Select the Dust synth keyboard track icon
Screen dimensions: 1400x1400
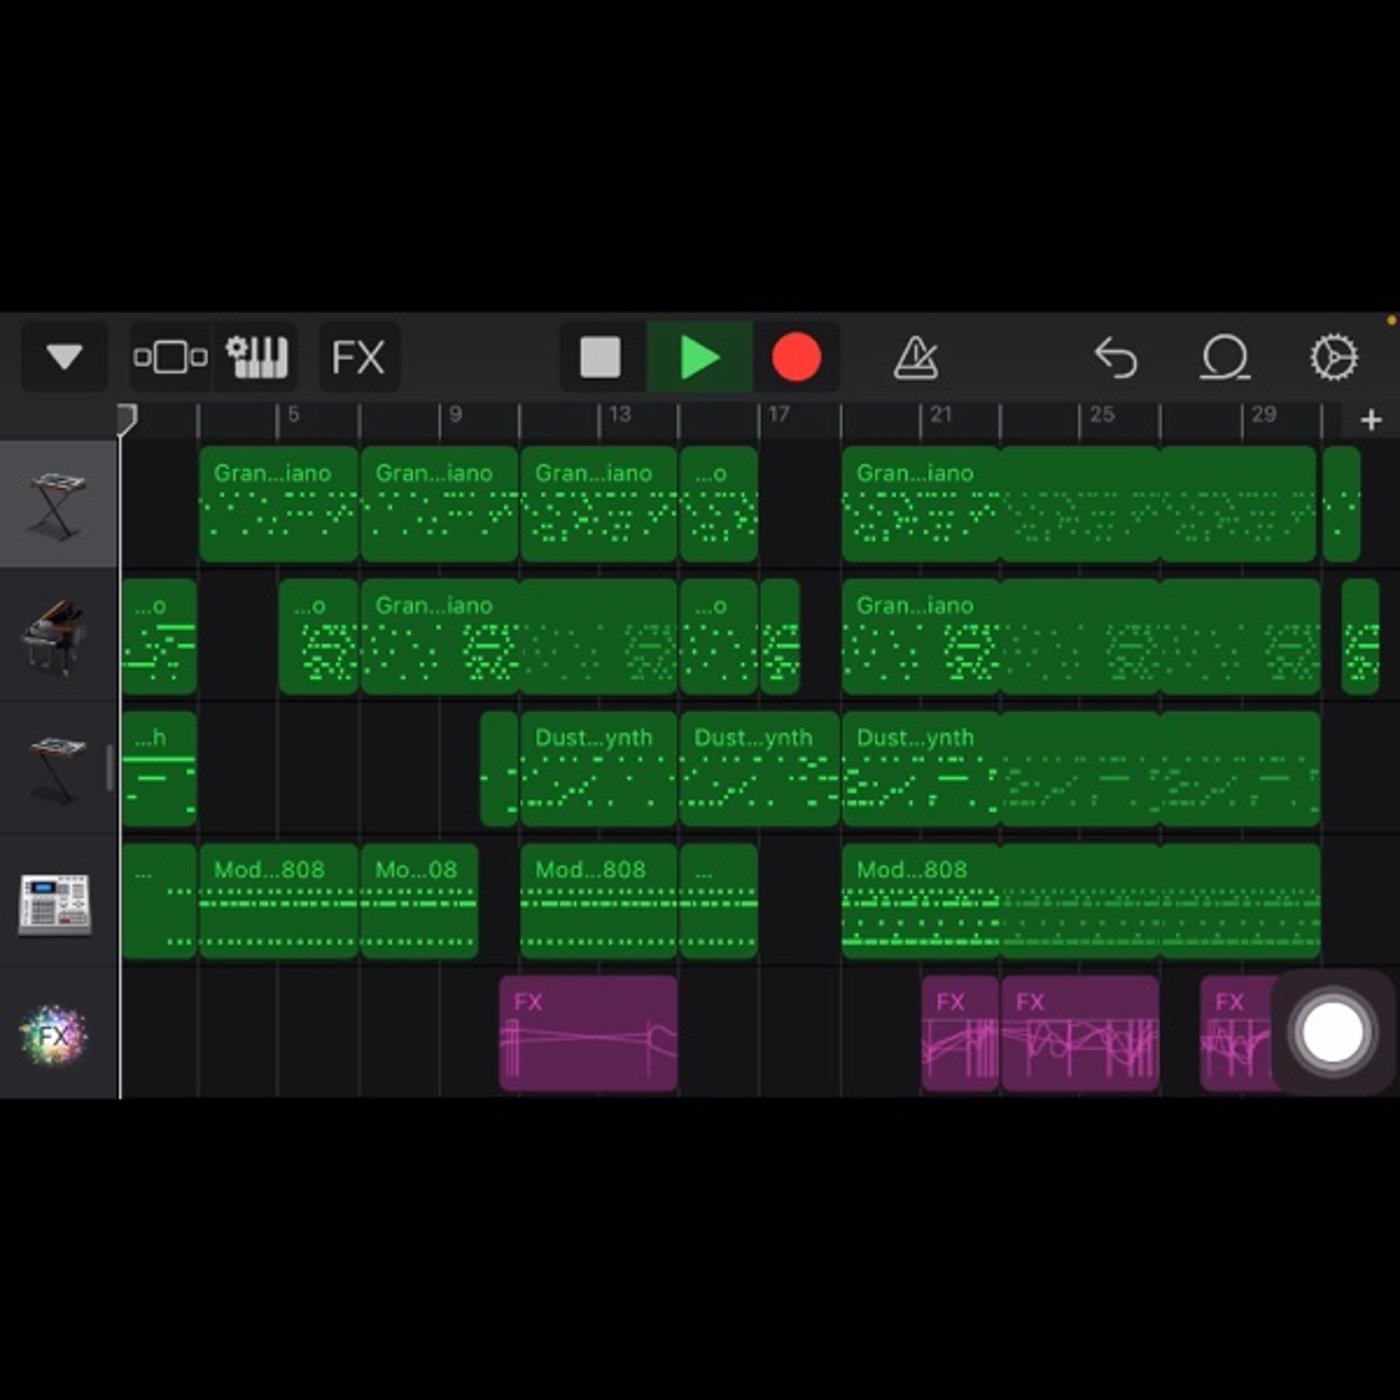(58, 768)
